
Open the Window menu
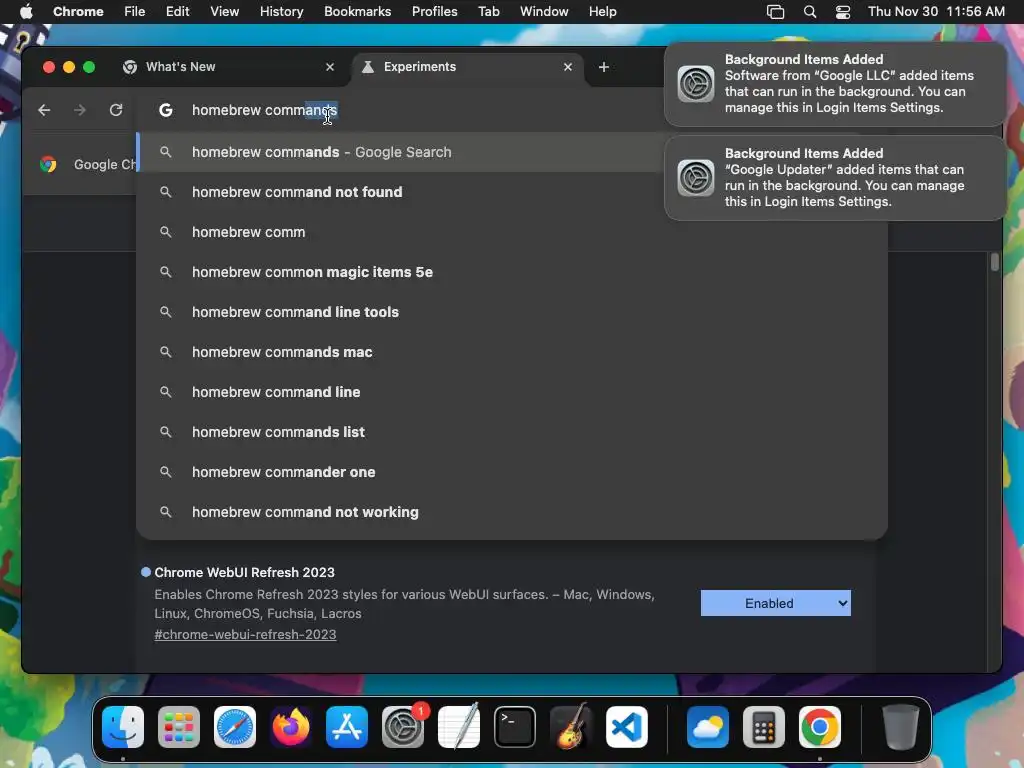click(544, 12)
